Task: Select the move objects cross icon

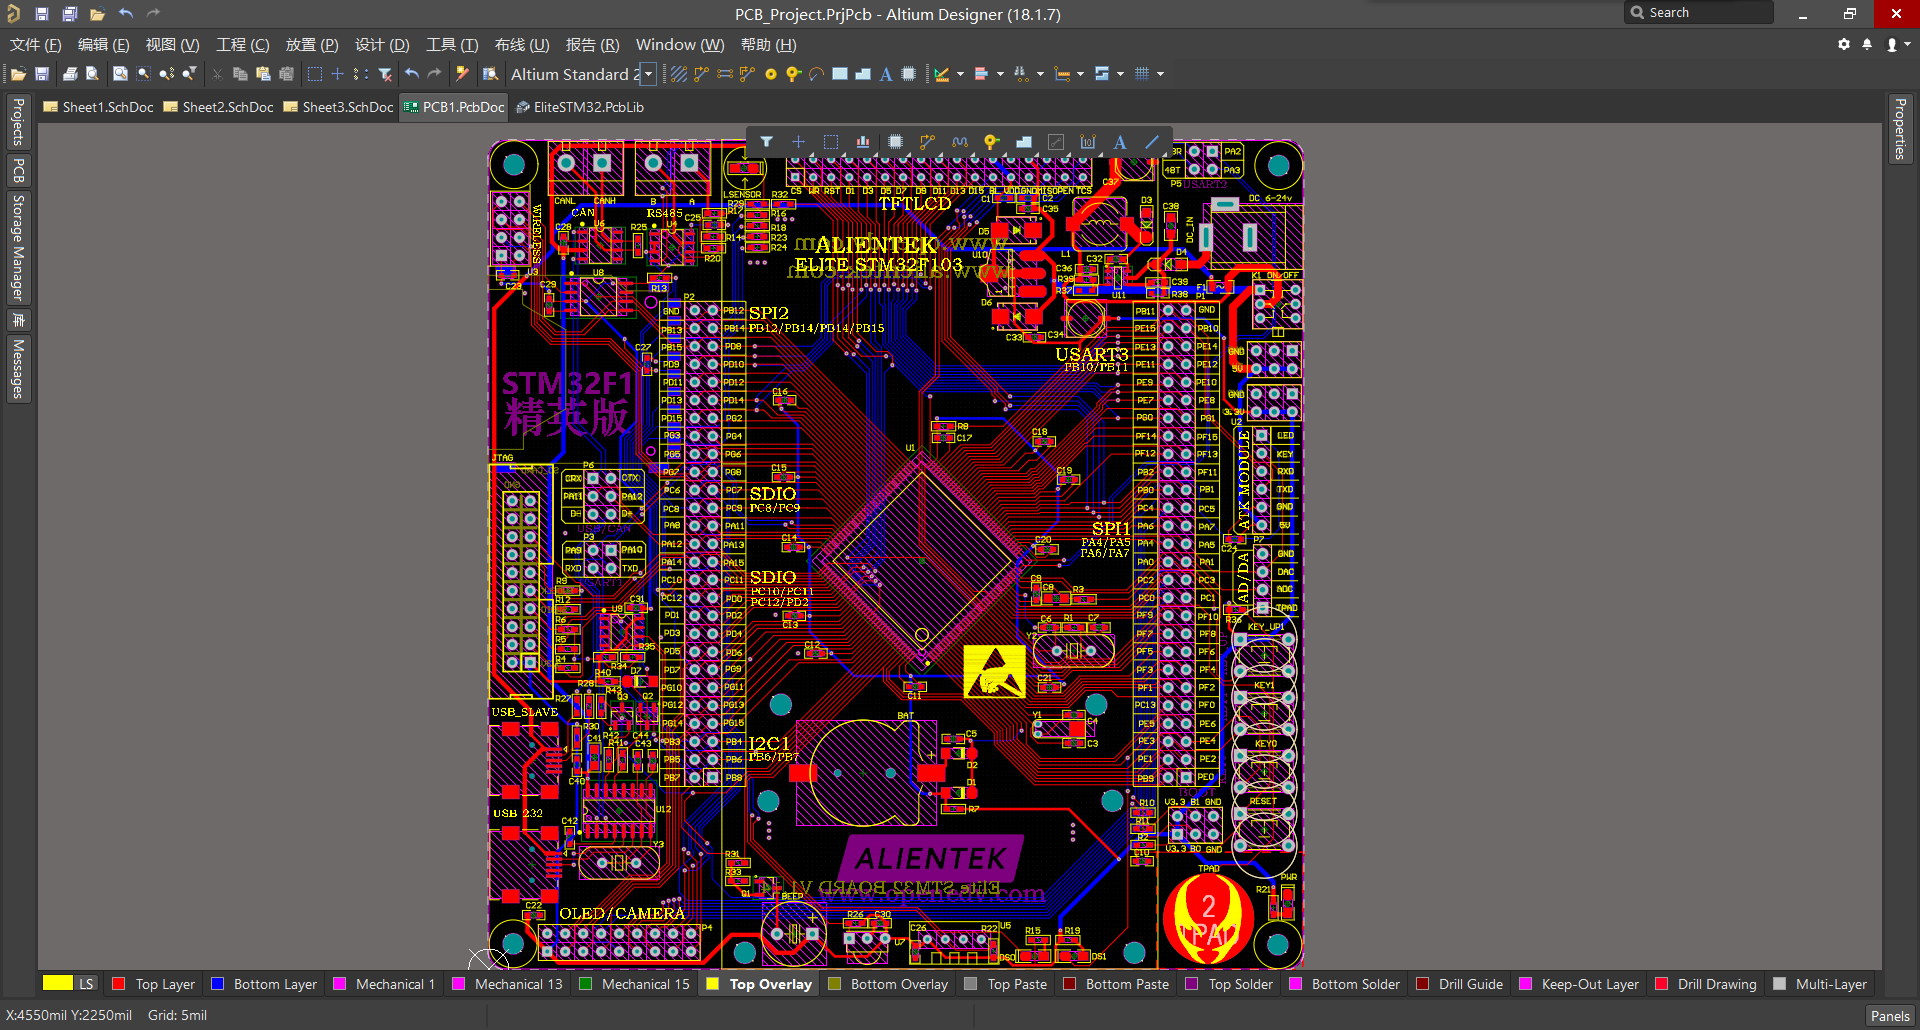Action: [798, 142]
